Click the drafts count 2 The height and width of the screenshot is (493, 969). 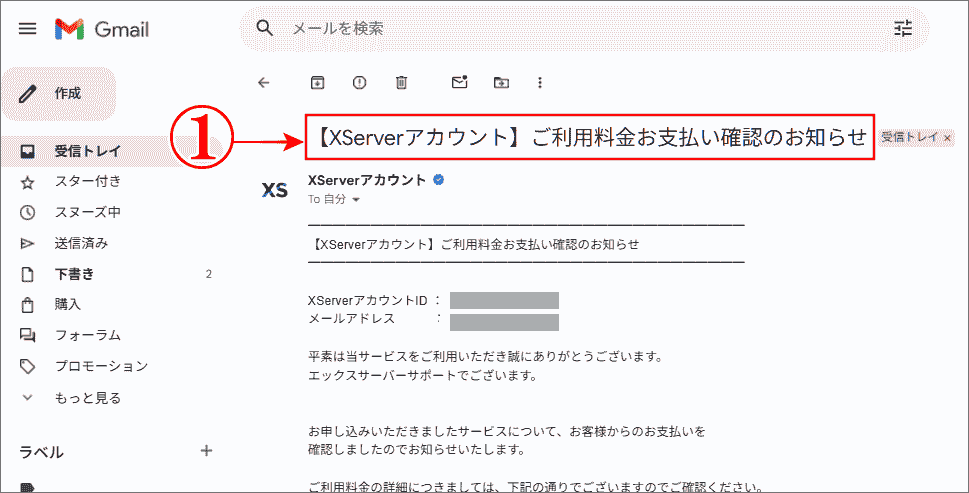[208, 274]
